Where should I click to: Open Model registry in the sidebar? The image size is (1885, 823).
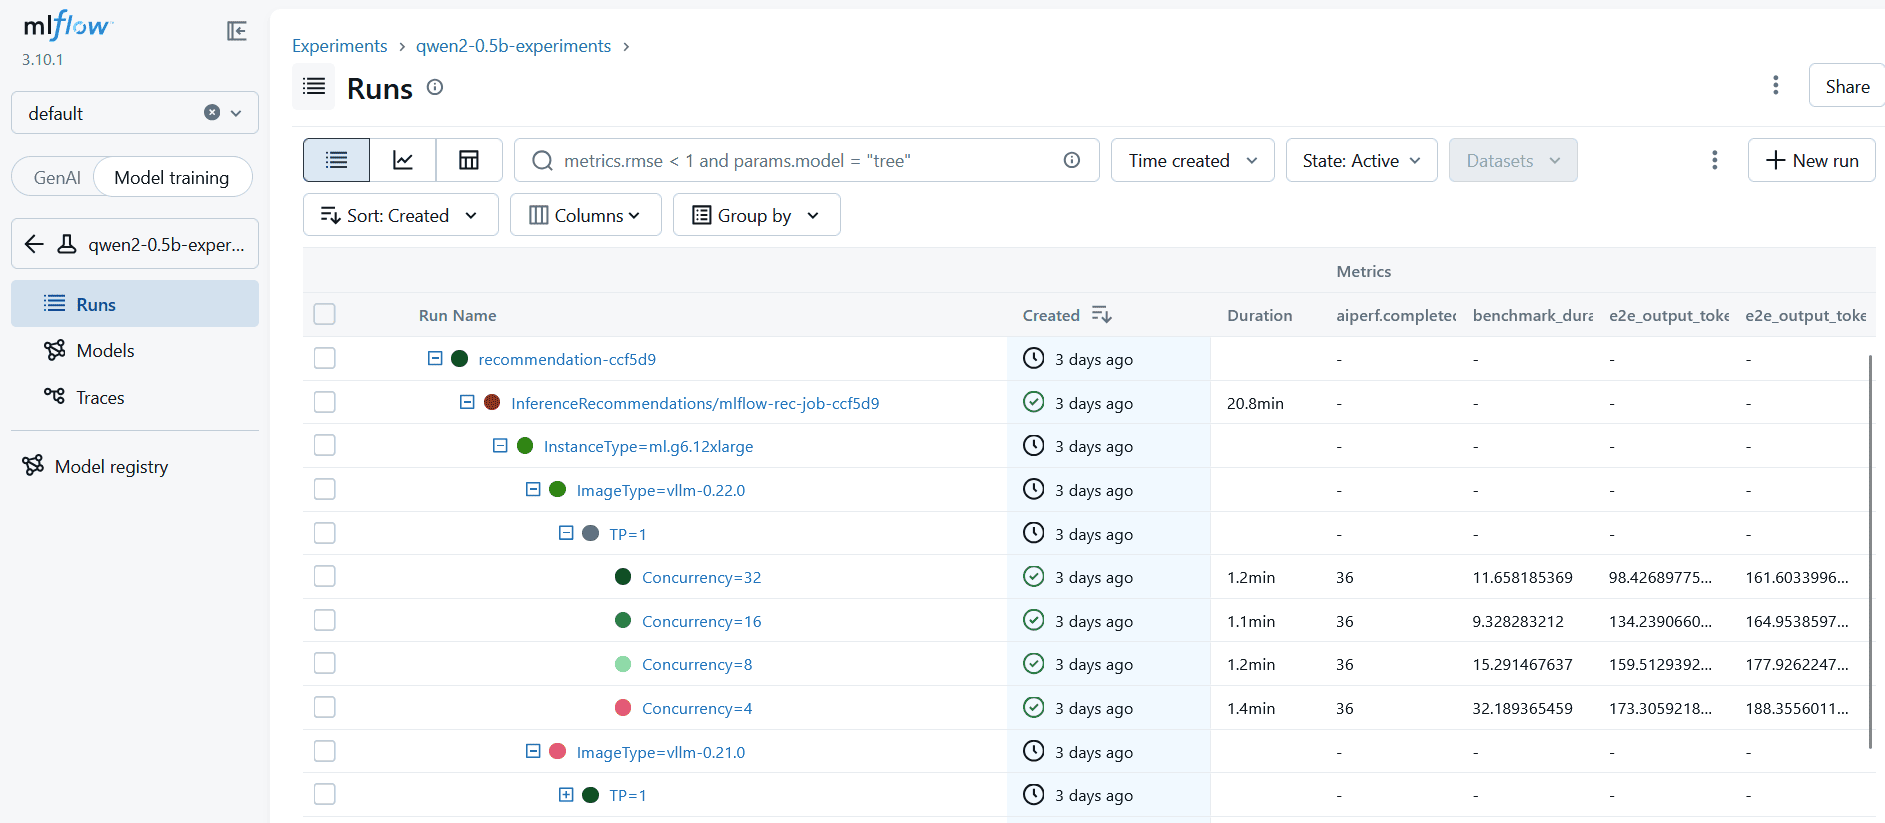134,466
